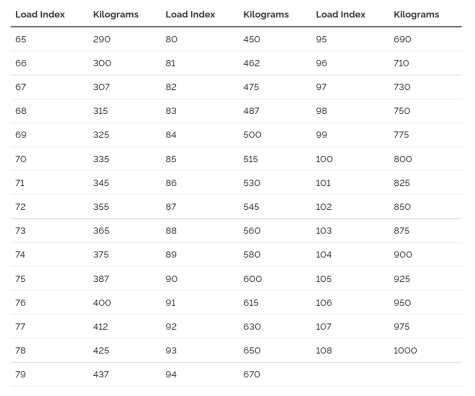Select load index 100 cell
The image size is (475, 396).
(x=324, y=159)
